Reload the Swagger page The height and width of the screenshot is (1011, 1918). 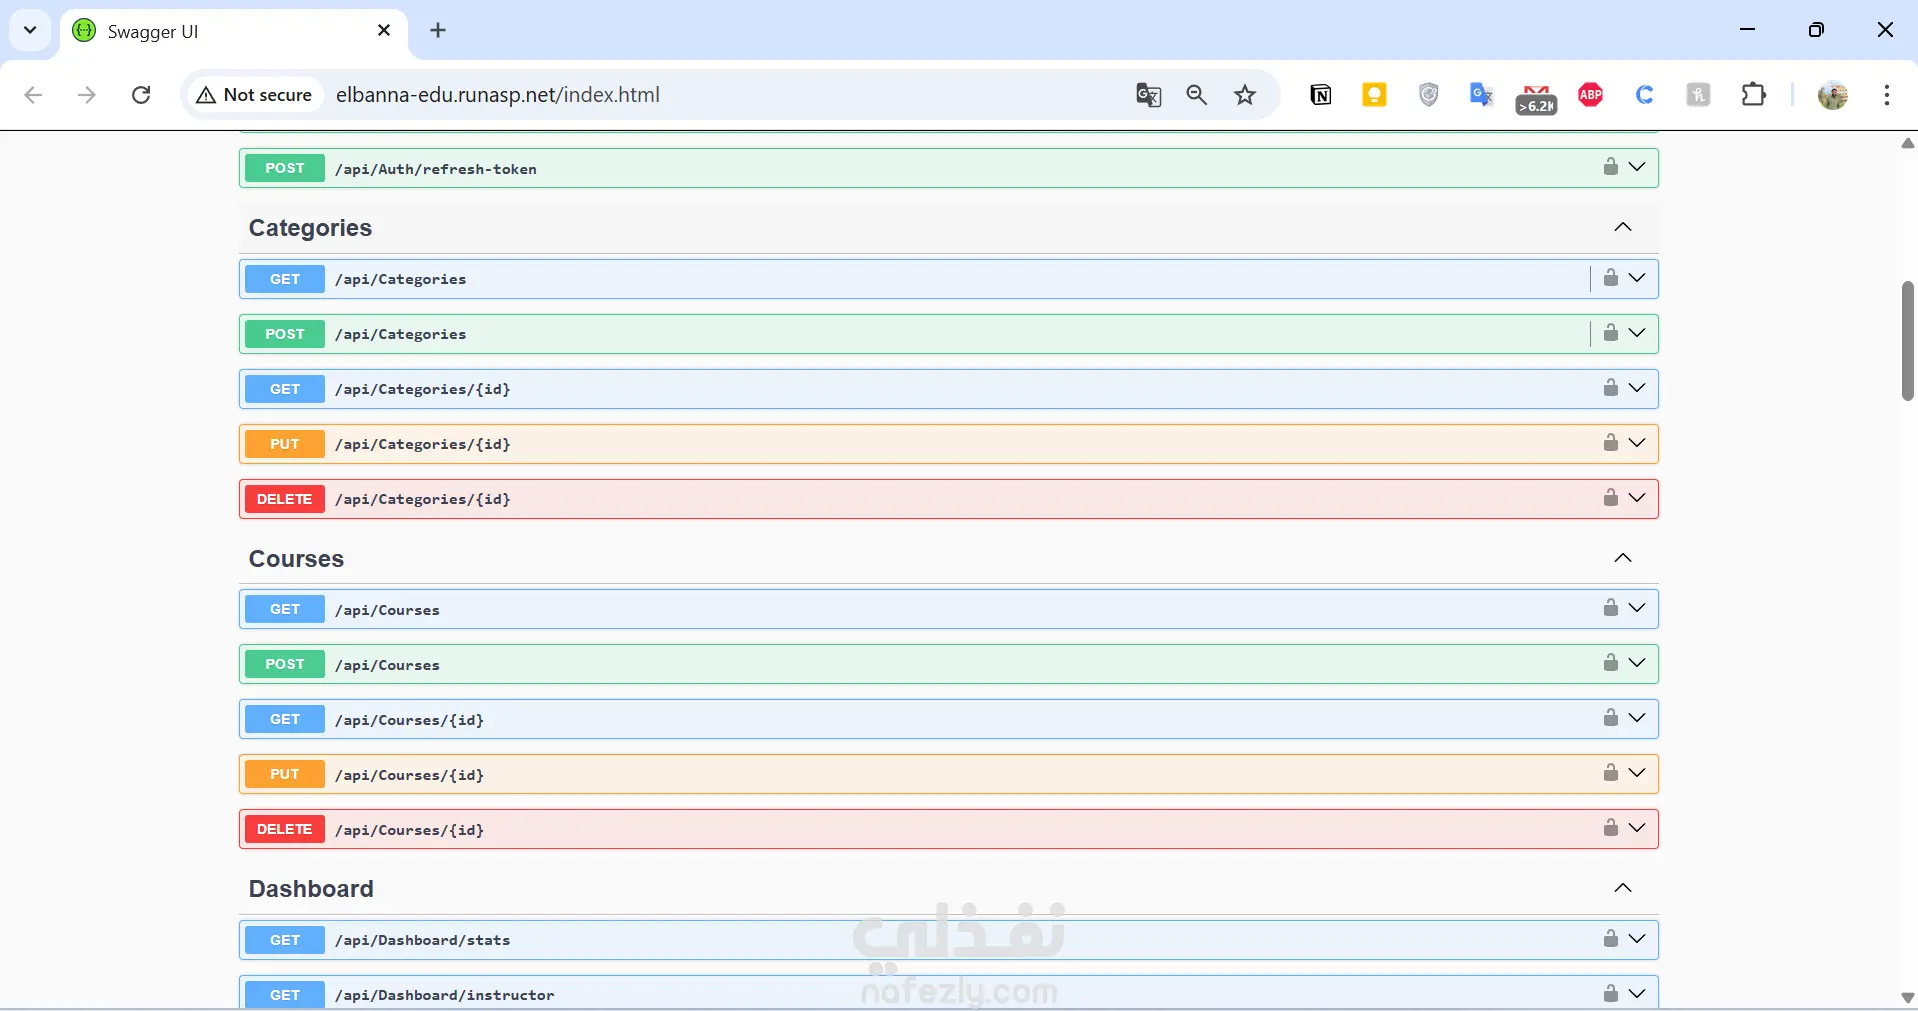click(x=141, y=95)
